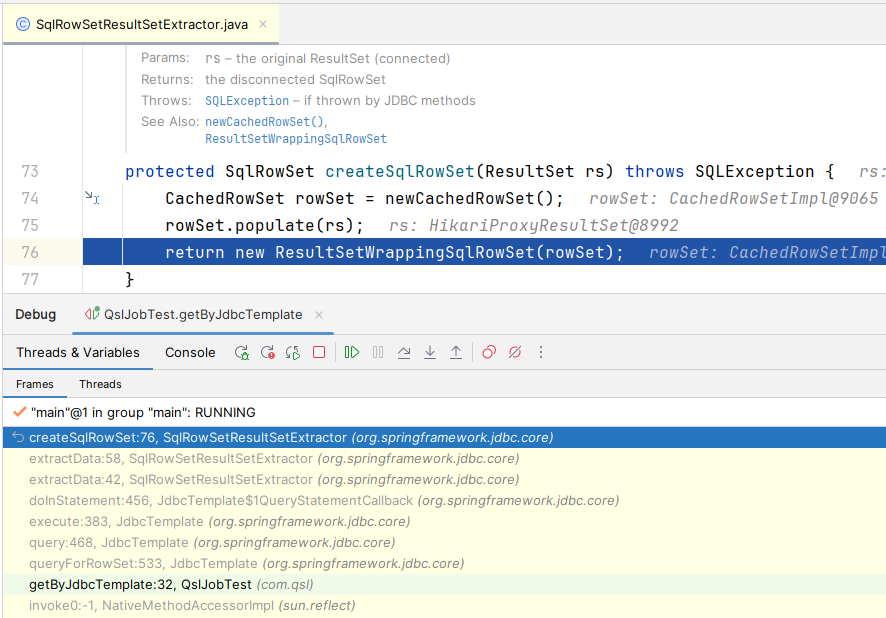
Task: Click Rerun failed tests icon
Action: 268,352
